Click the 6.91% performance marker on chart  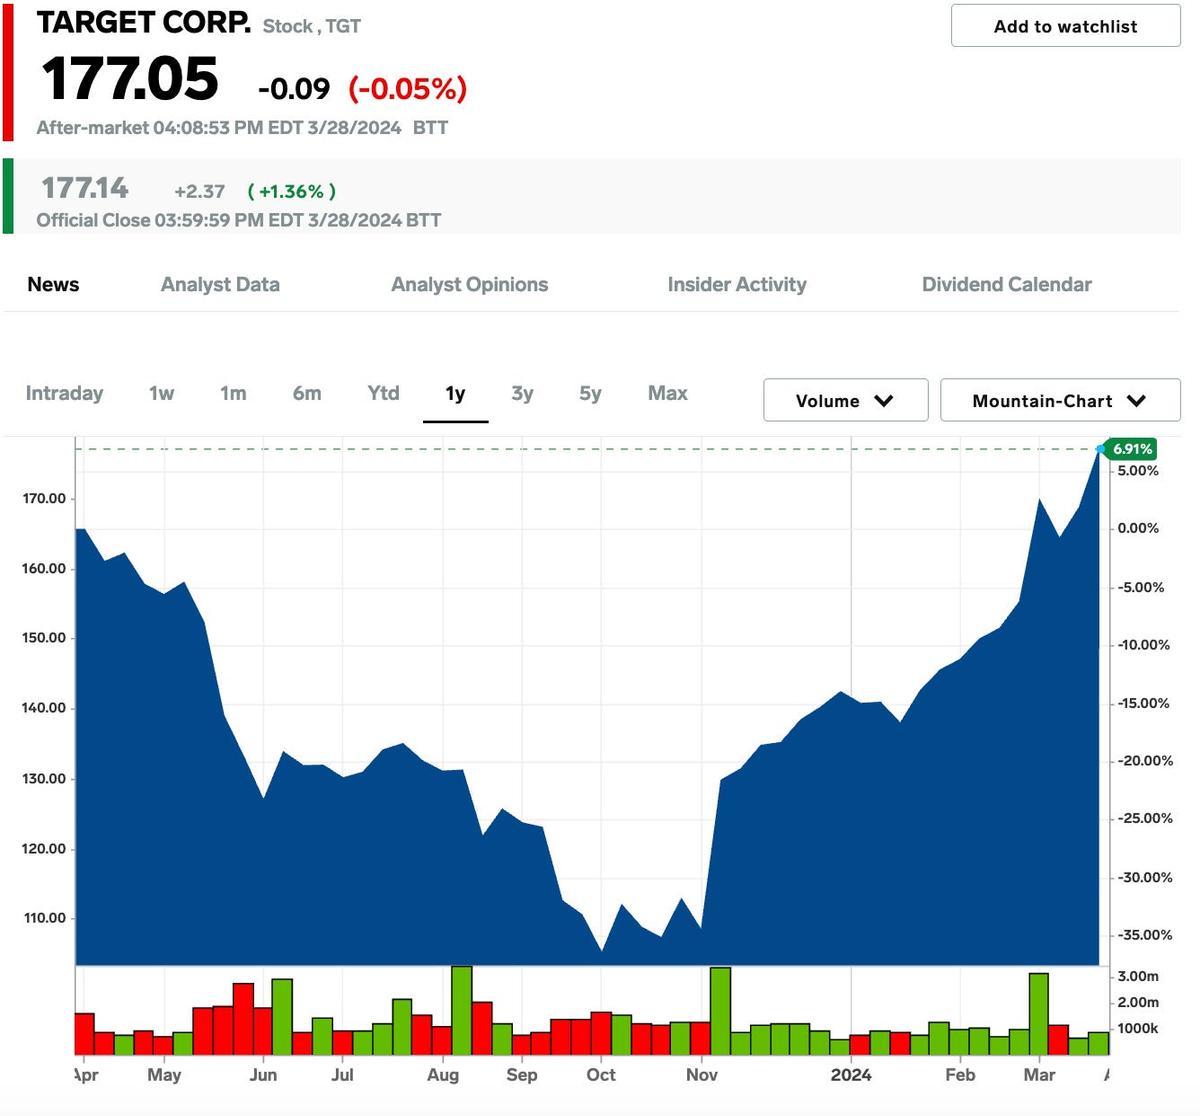[1133, 450]
